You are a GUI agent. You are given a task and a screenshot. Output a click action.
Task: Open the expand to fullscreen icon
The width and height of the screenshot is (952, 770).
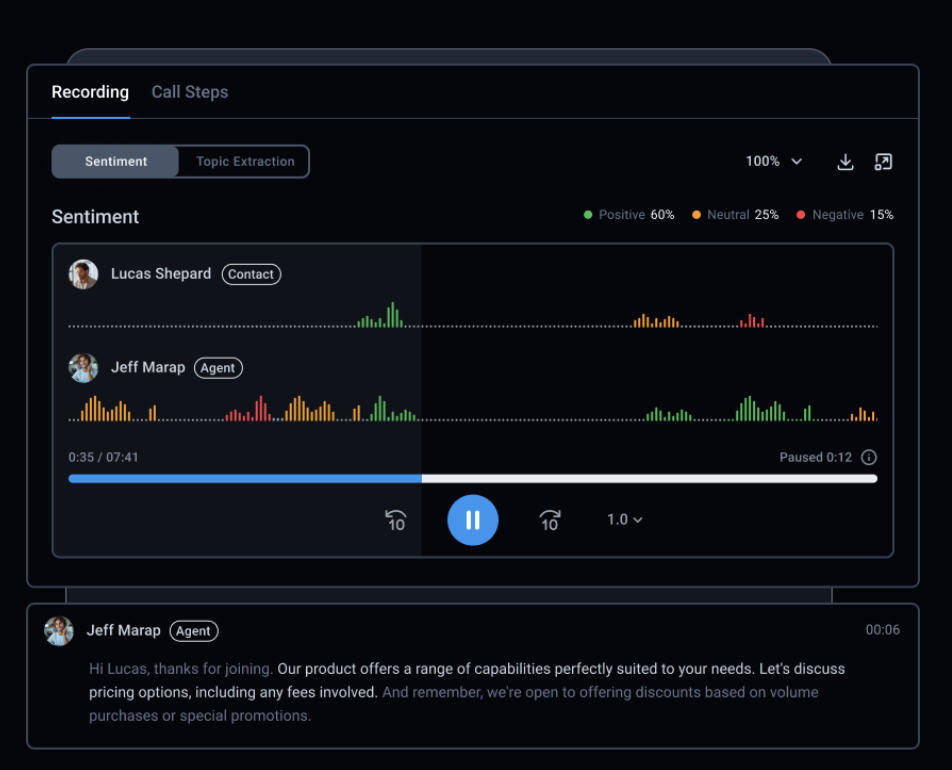[883, 162]
